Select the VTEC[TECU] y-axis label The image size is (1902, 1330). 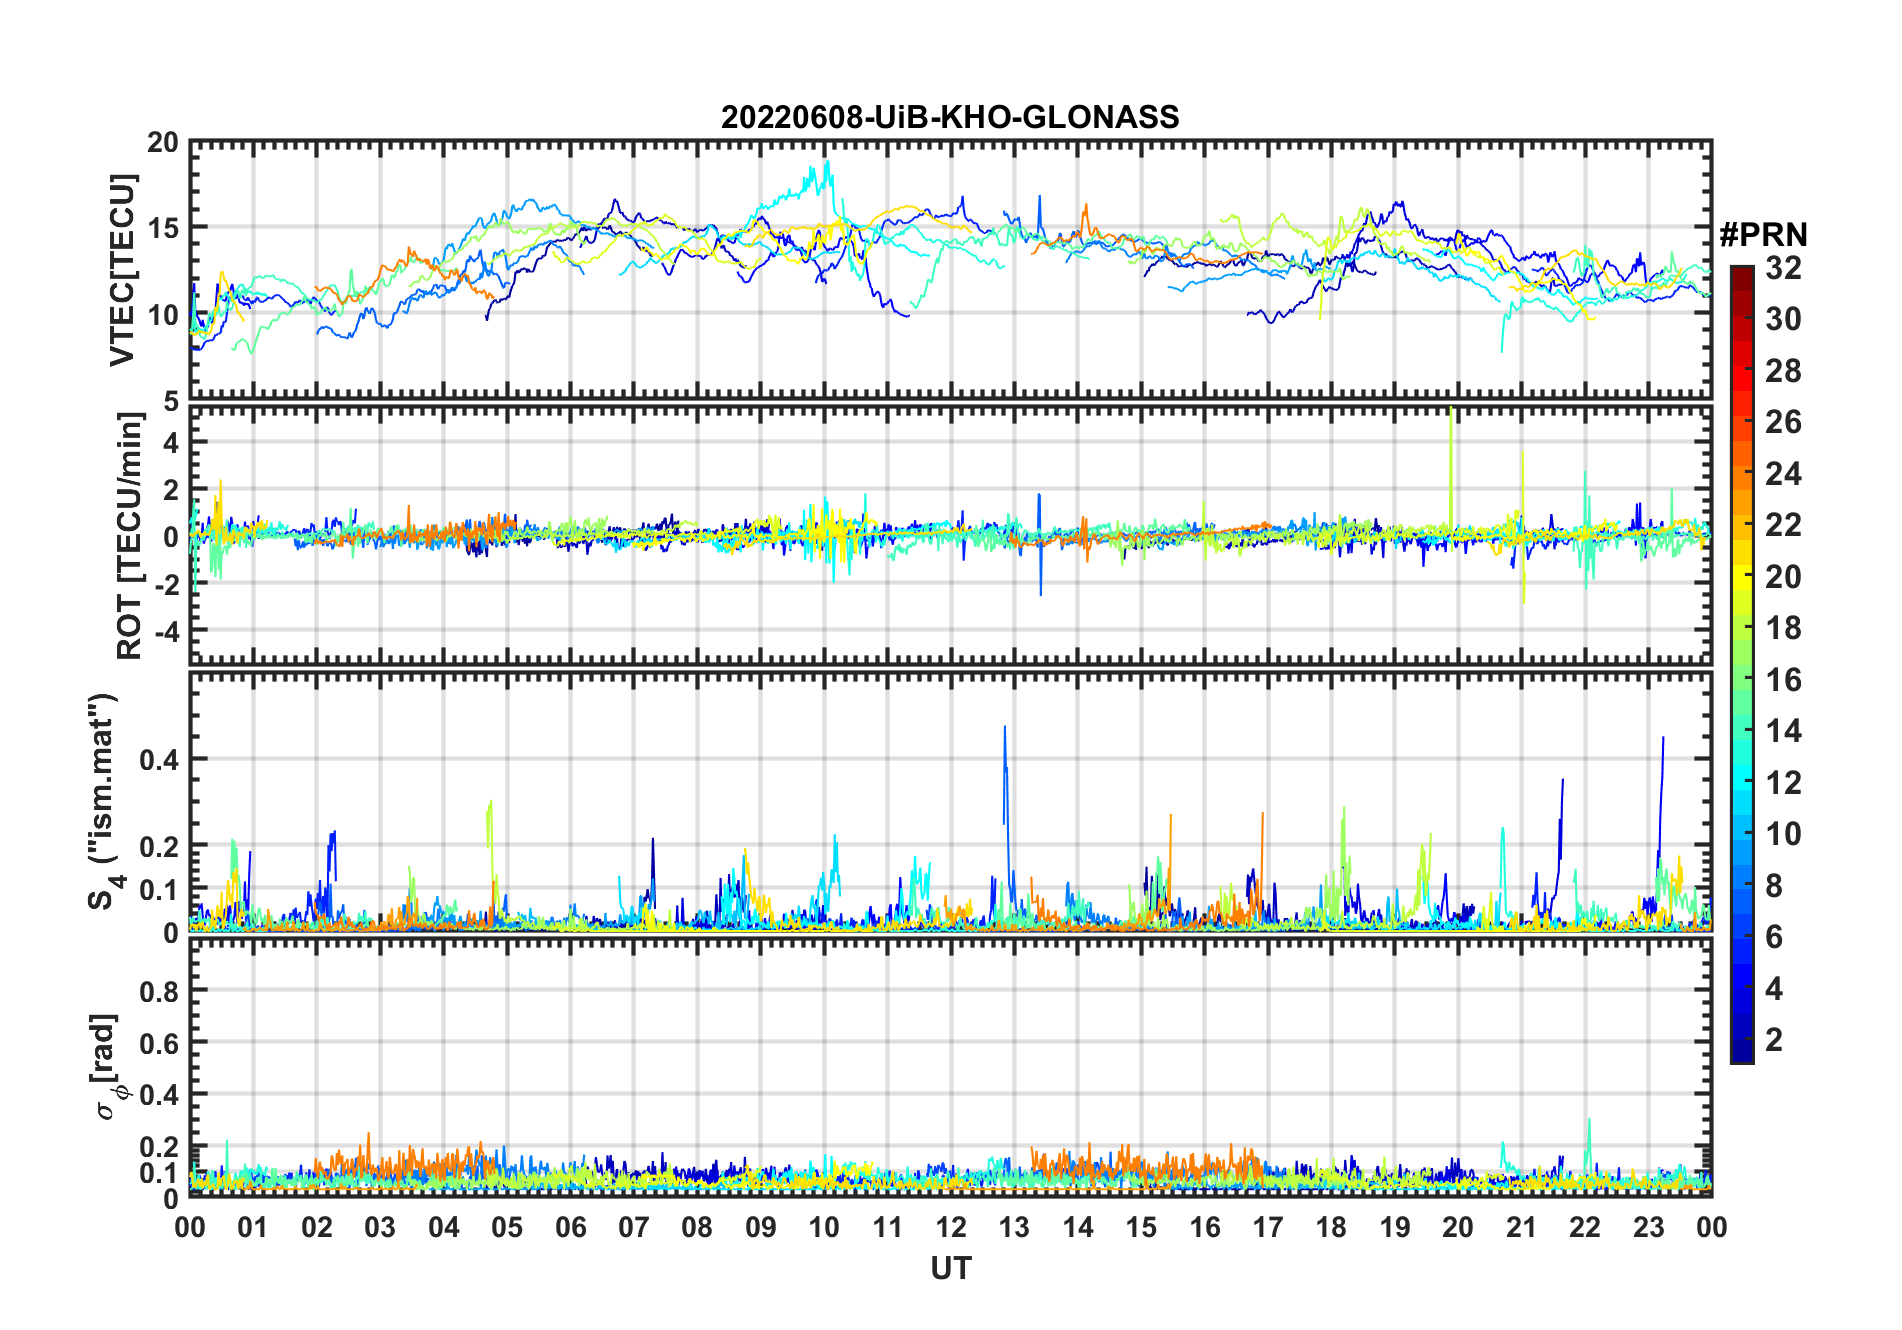pos(121,270)
